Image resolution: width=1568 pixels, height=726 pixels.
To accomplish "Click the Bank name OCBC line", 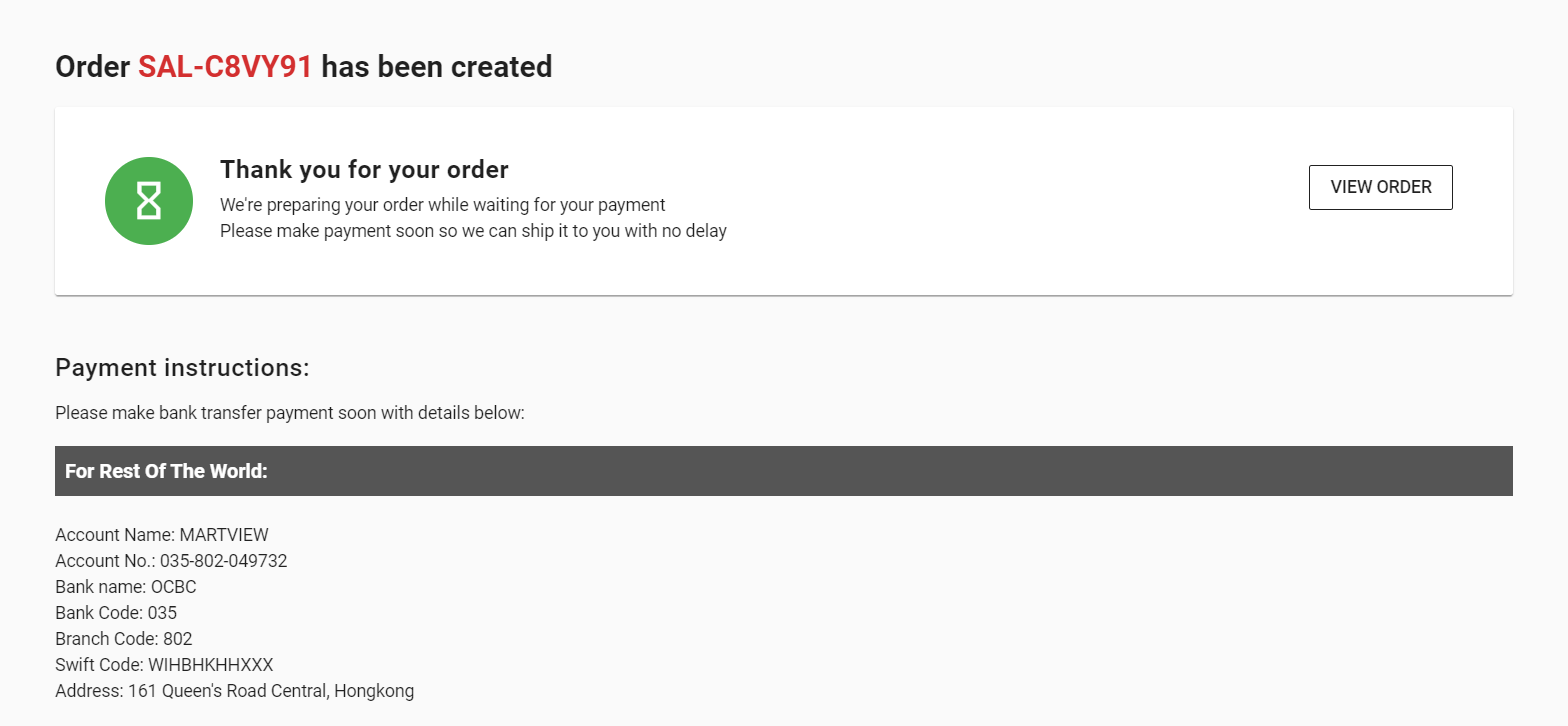I will pos(126,587).
